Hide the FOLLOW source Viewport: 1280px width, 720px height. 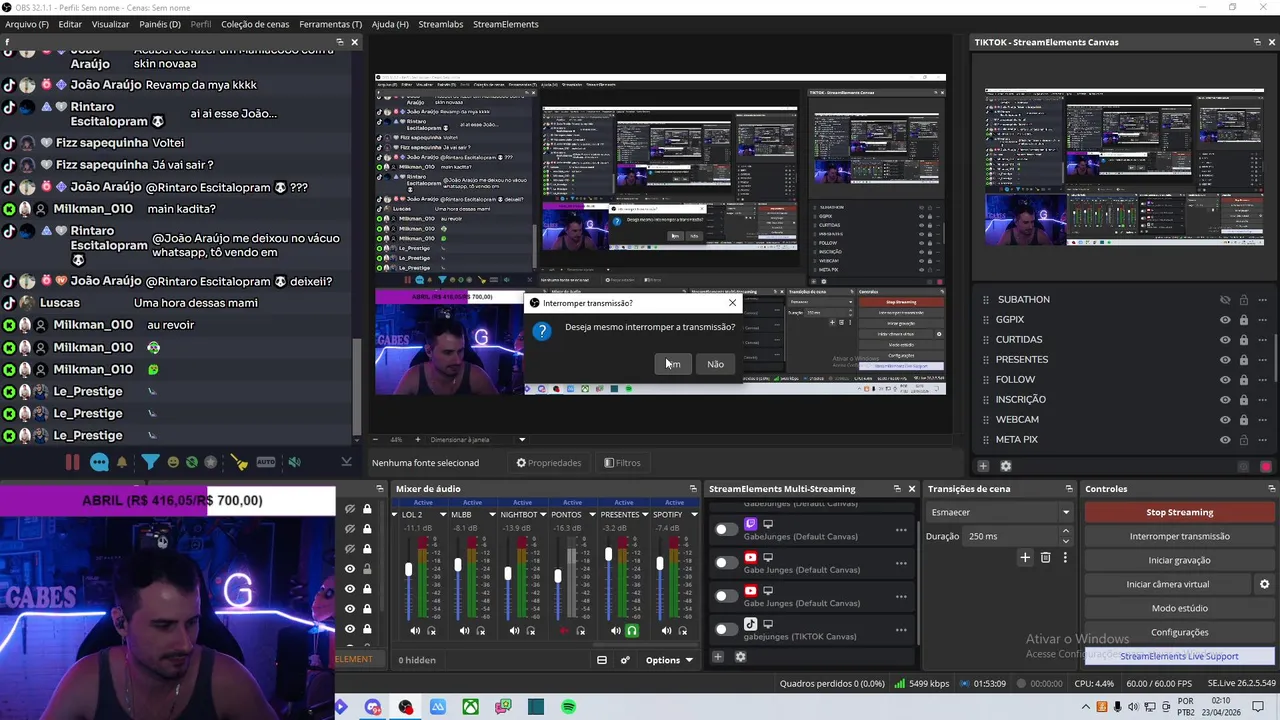pyautogui.click(x=1225, y=380)
